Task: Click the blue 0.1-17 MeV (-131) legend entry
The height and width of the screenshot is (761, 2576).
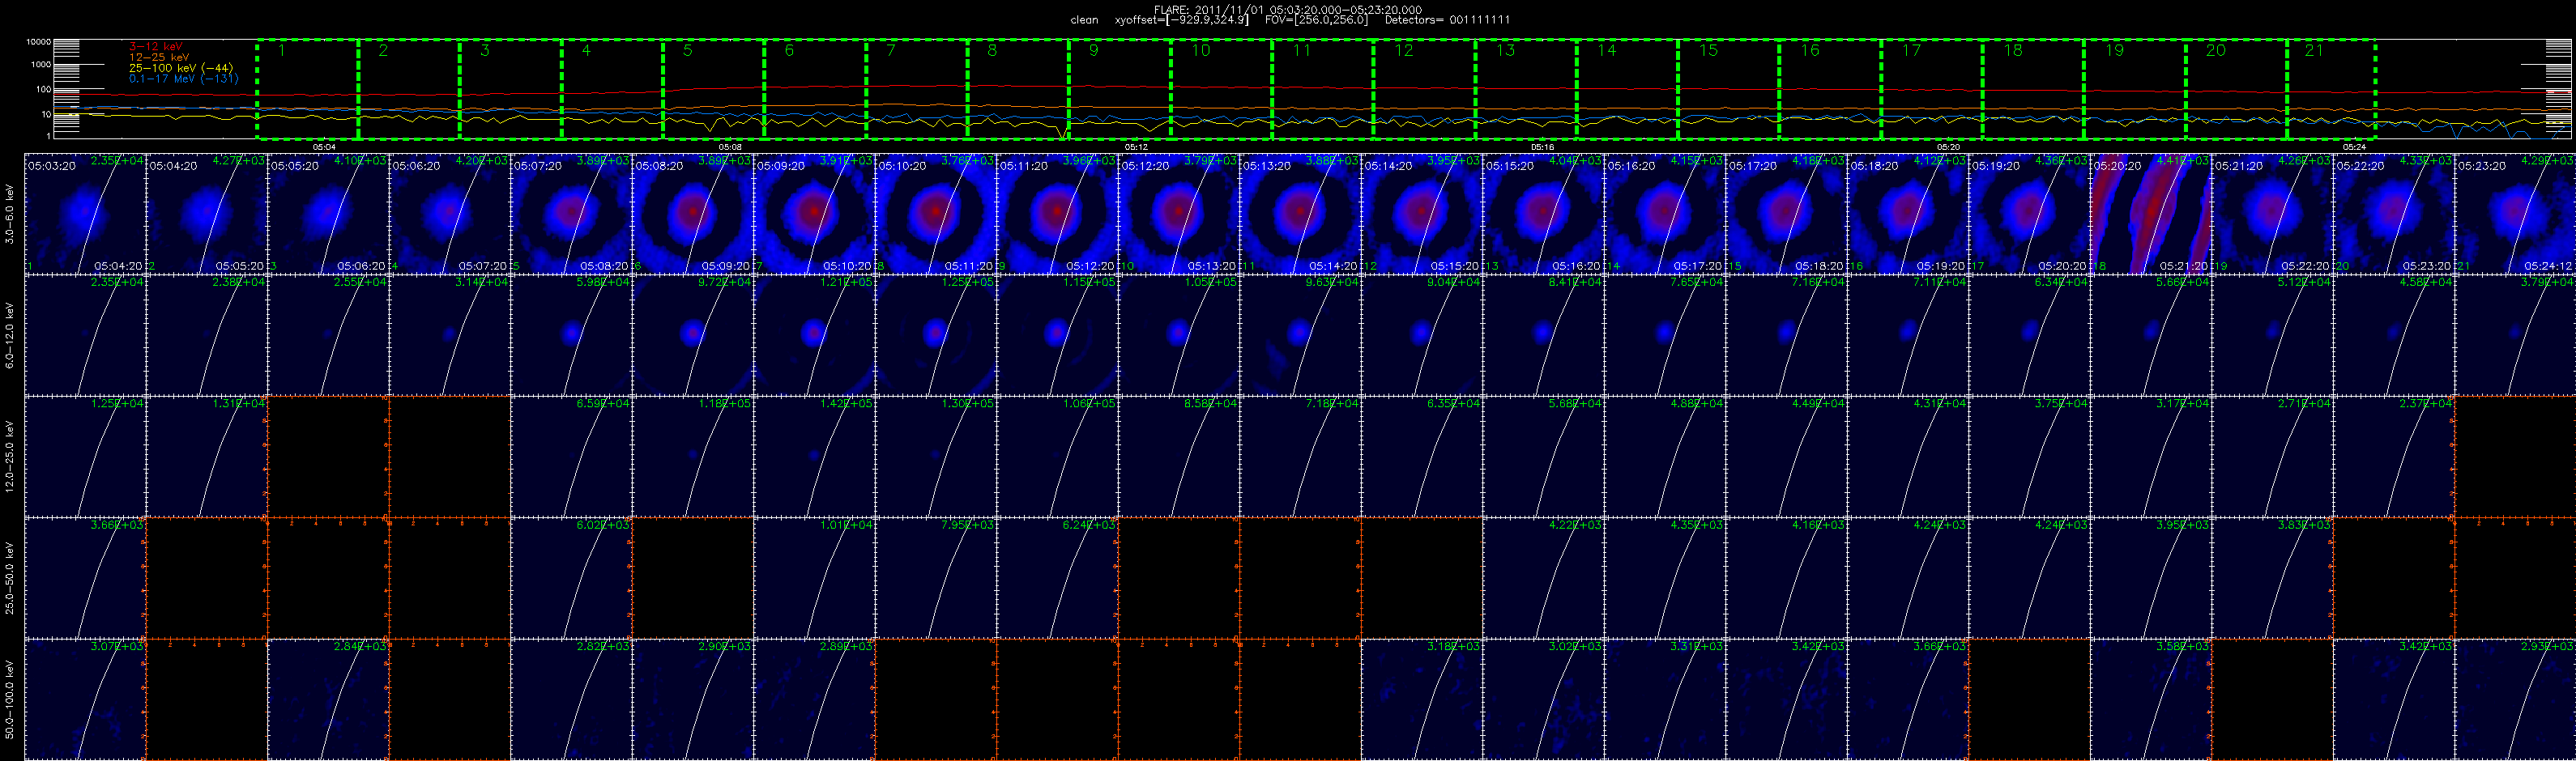Action: pyautogui.click(x=184, y=79)
